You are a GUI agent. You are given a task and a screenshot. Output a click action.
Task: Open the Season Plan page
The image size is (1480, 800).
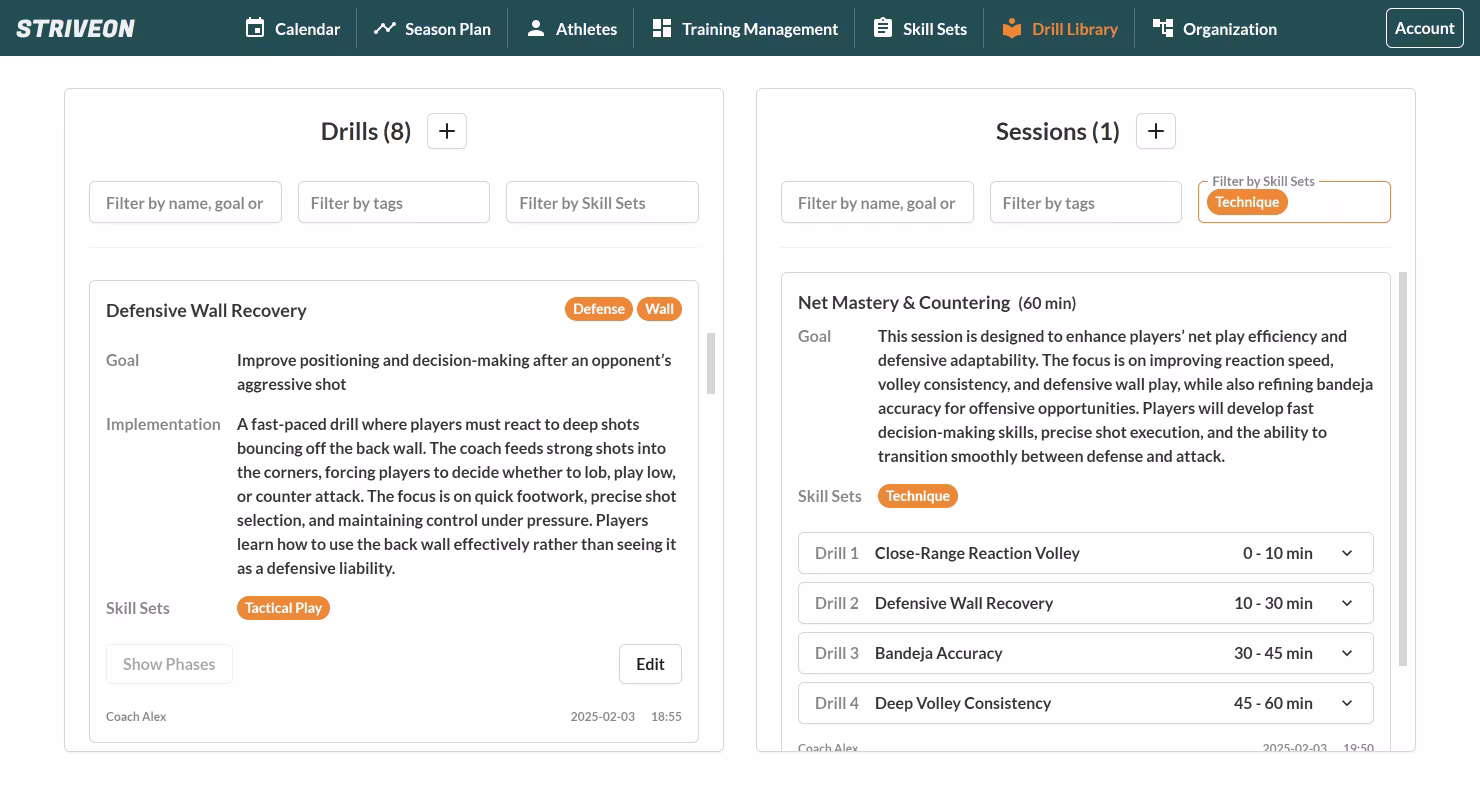[x=432, y=28]
